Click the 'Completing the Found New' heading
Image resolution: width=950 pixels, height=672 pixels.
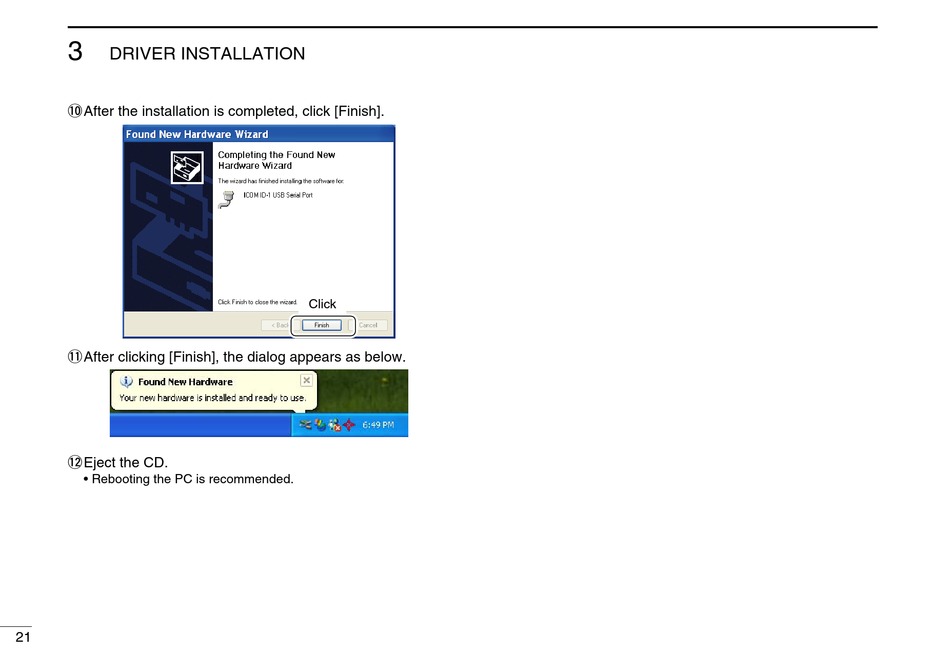[276, 155]
